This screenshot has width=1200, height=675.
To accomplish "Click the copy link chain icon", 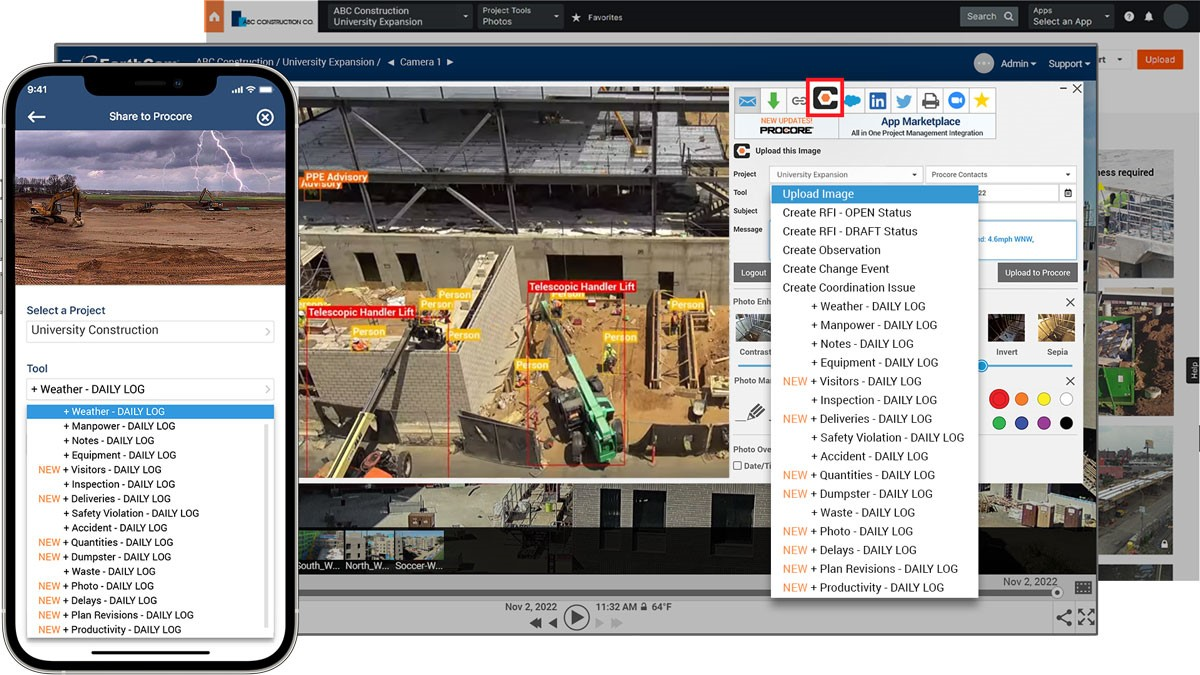I will click(x=798, y=100).
